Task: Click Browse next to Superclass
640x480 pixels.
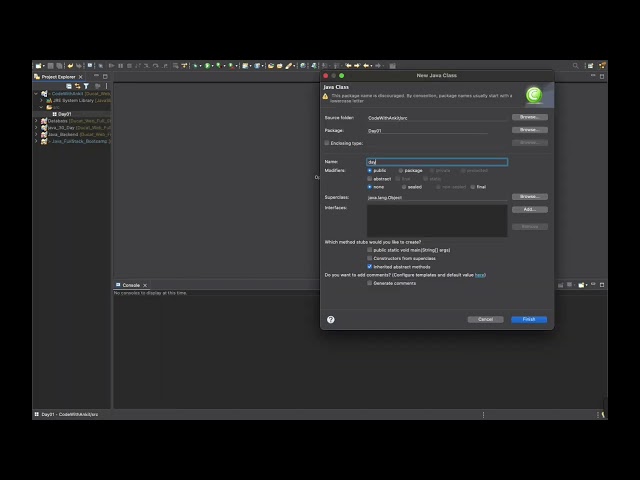Action: [x=530, y=197]
